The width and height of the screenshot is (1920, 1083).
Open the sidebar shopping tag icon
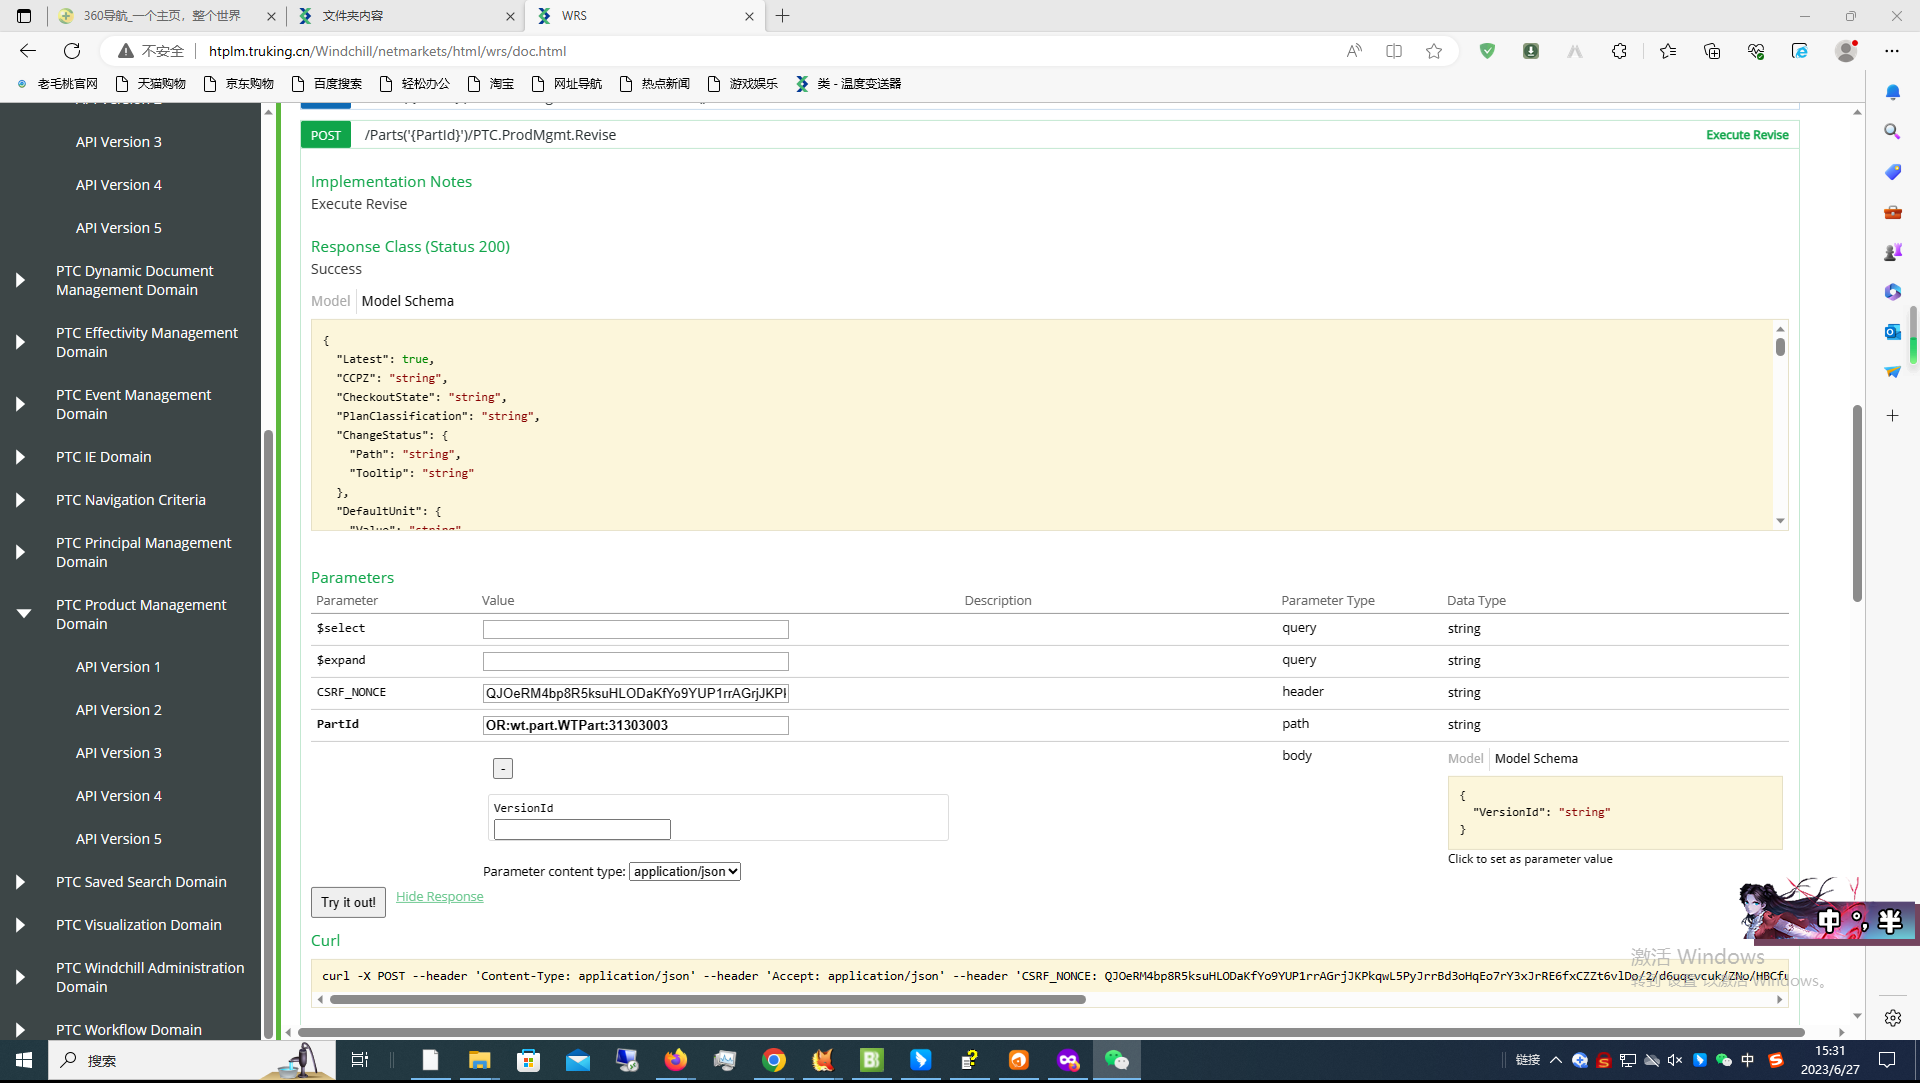click(1893, 172)
